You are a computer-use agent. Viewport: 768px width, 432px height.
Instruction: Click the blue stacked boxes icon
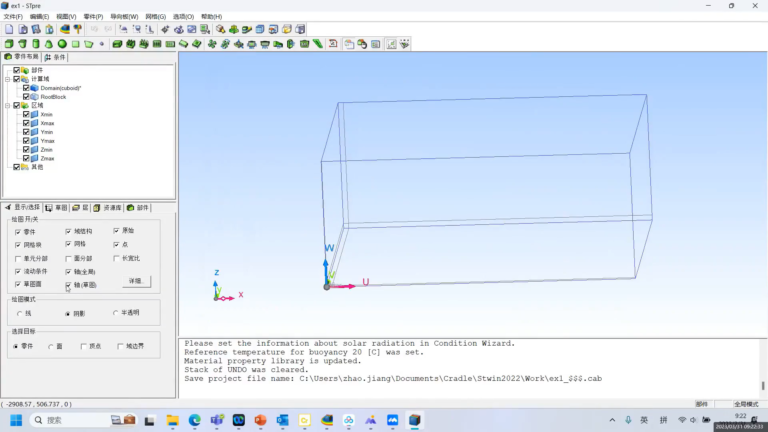(x=260, y=29)
